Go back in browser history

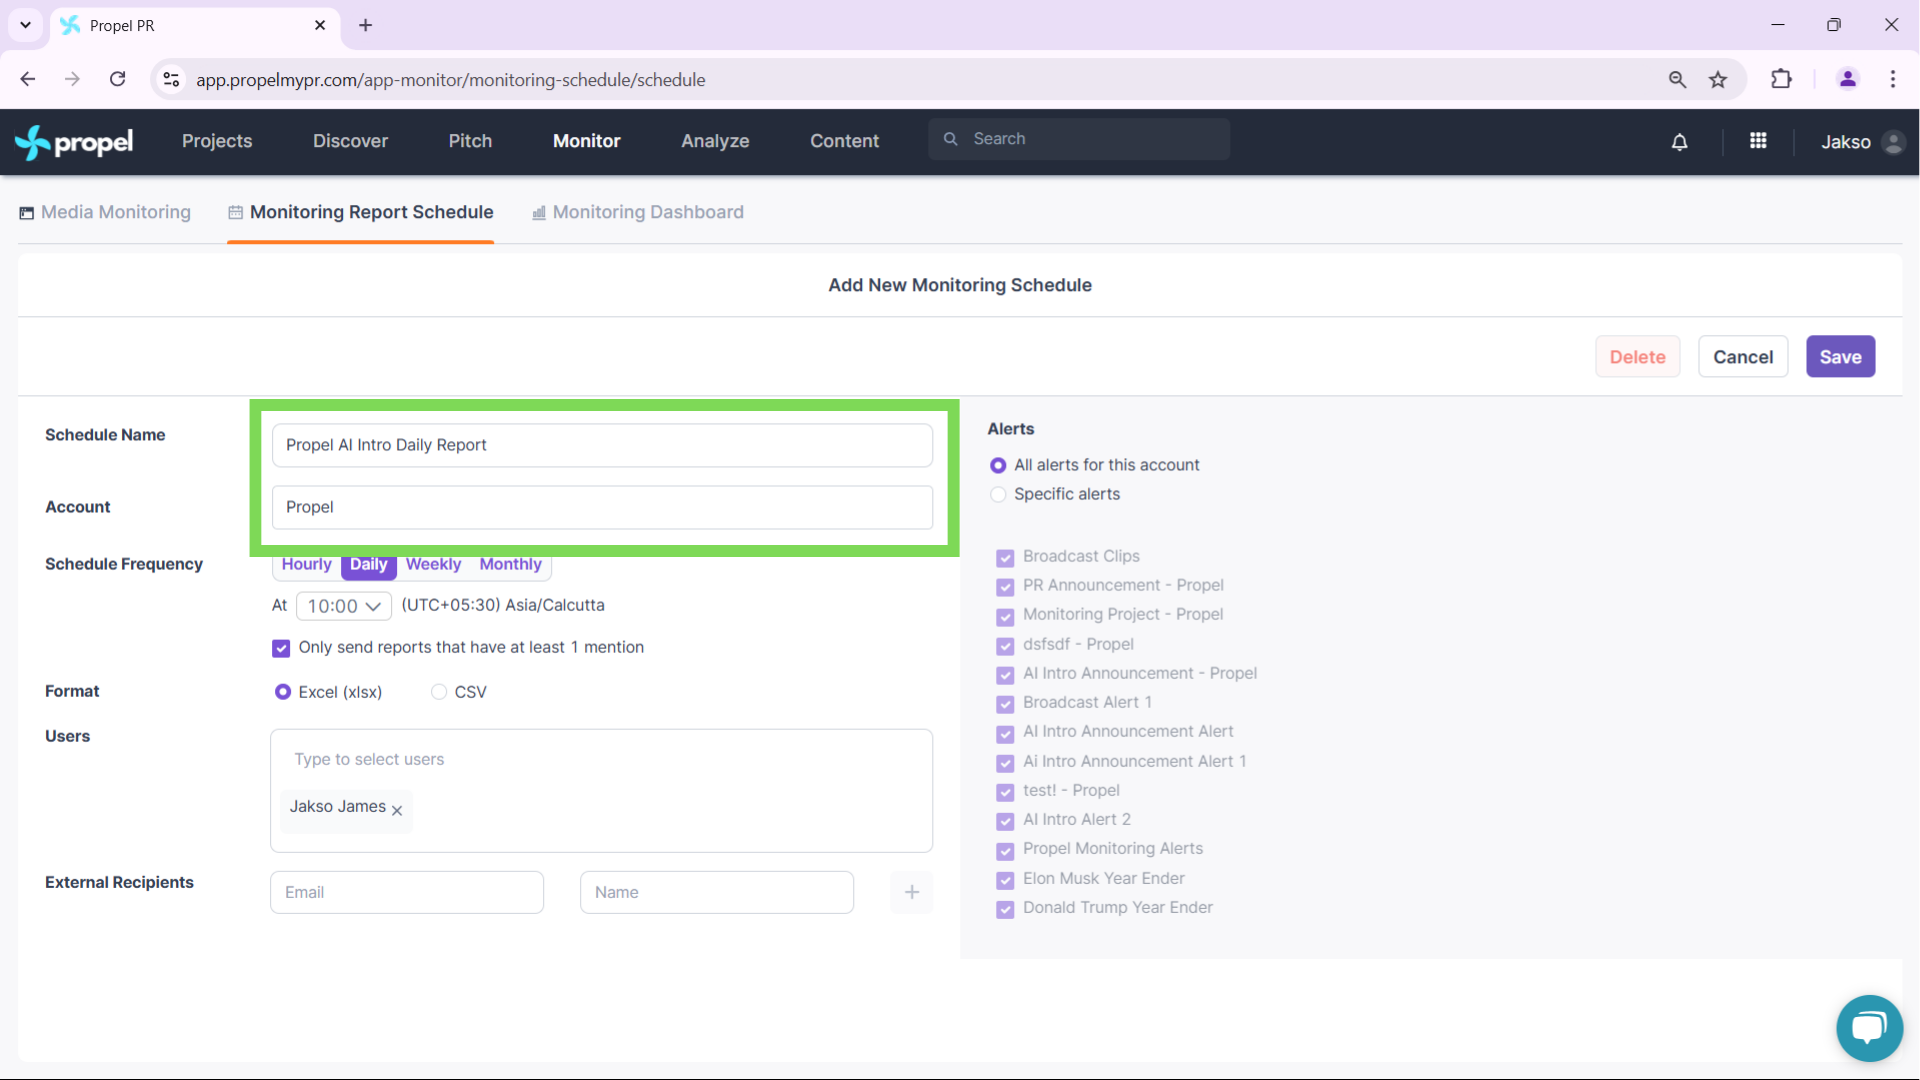[28, 79]
